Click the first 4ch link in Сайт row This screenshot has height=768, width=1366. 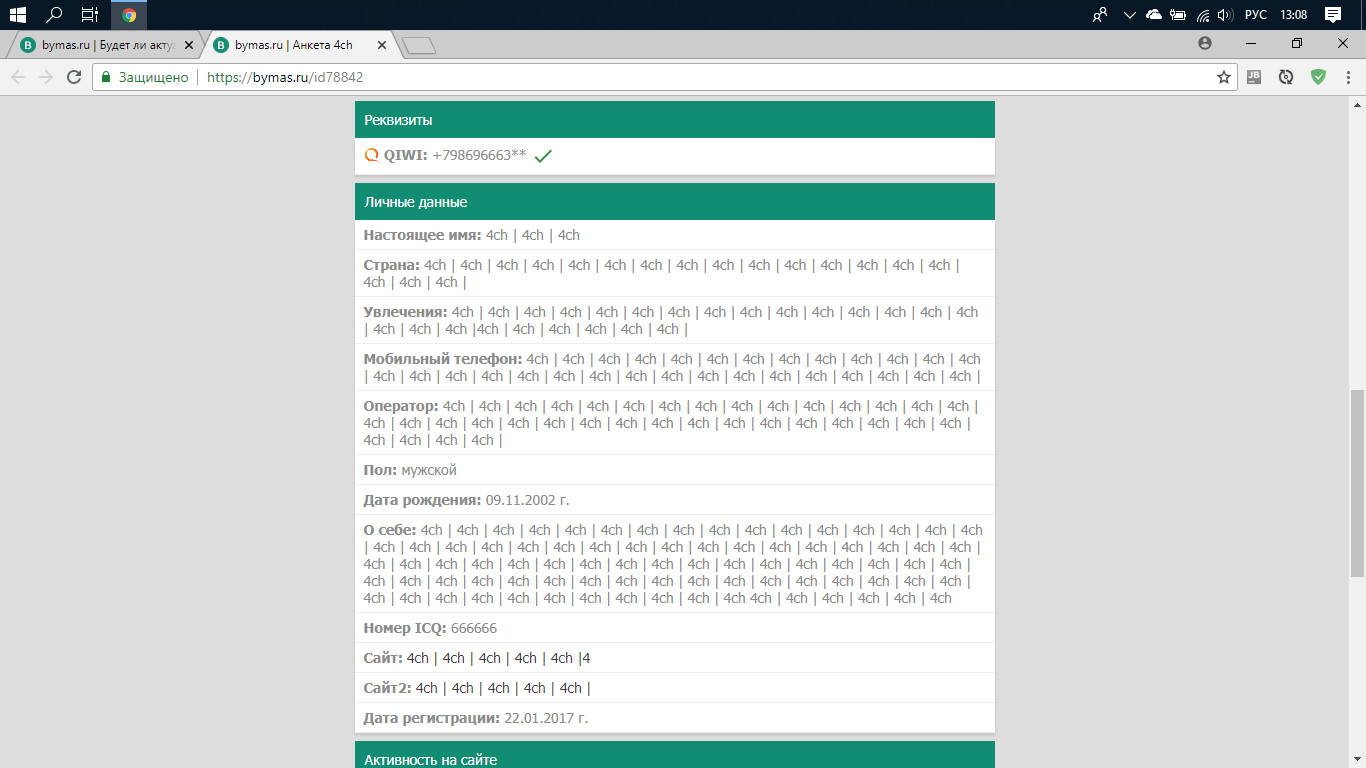418,658
